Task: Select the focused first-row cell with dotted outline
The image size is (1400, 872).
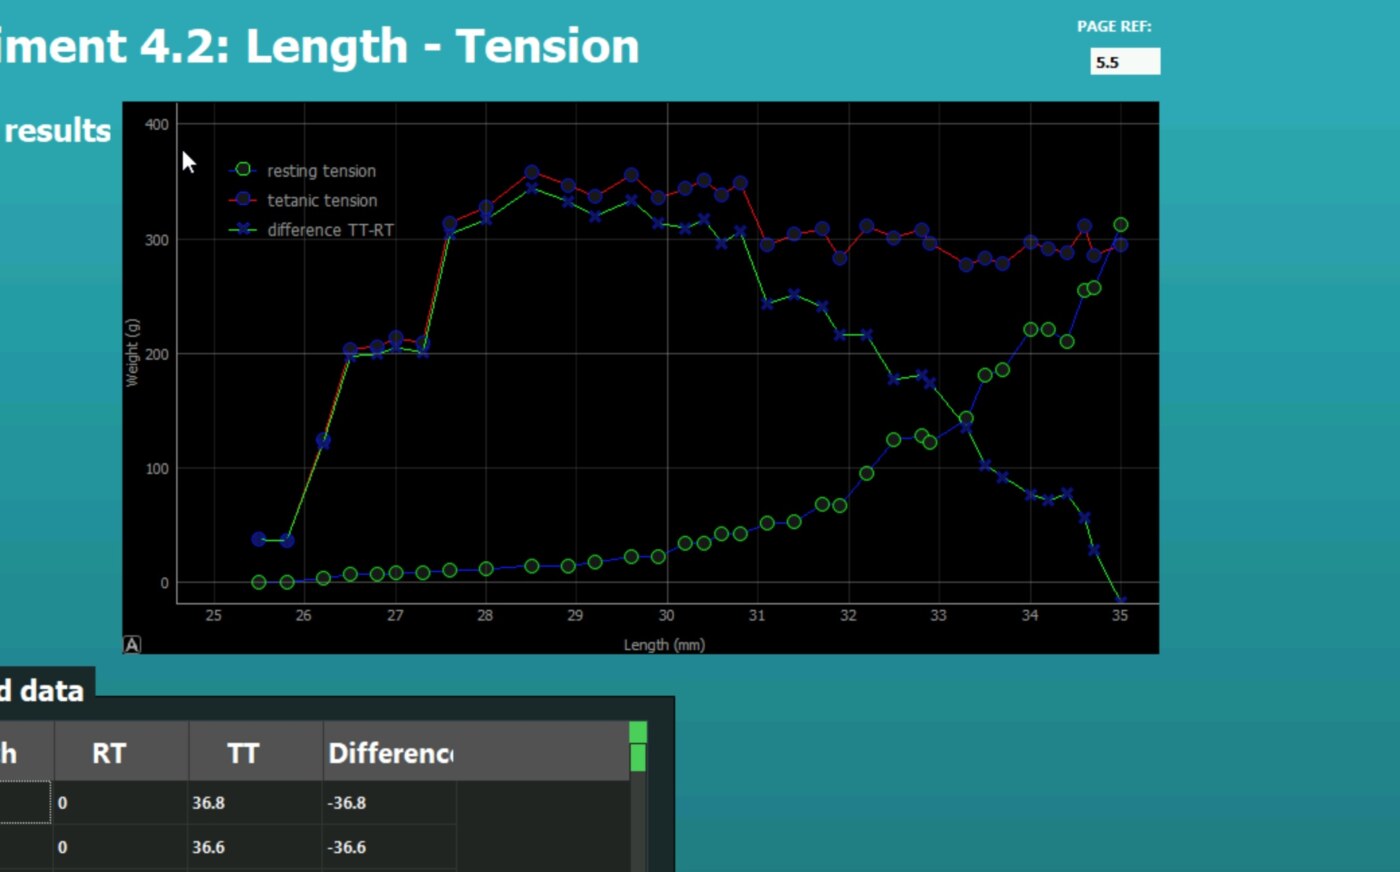Action: pos(24,803)
